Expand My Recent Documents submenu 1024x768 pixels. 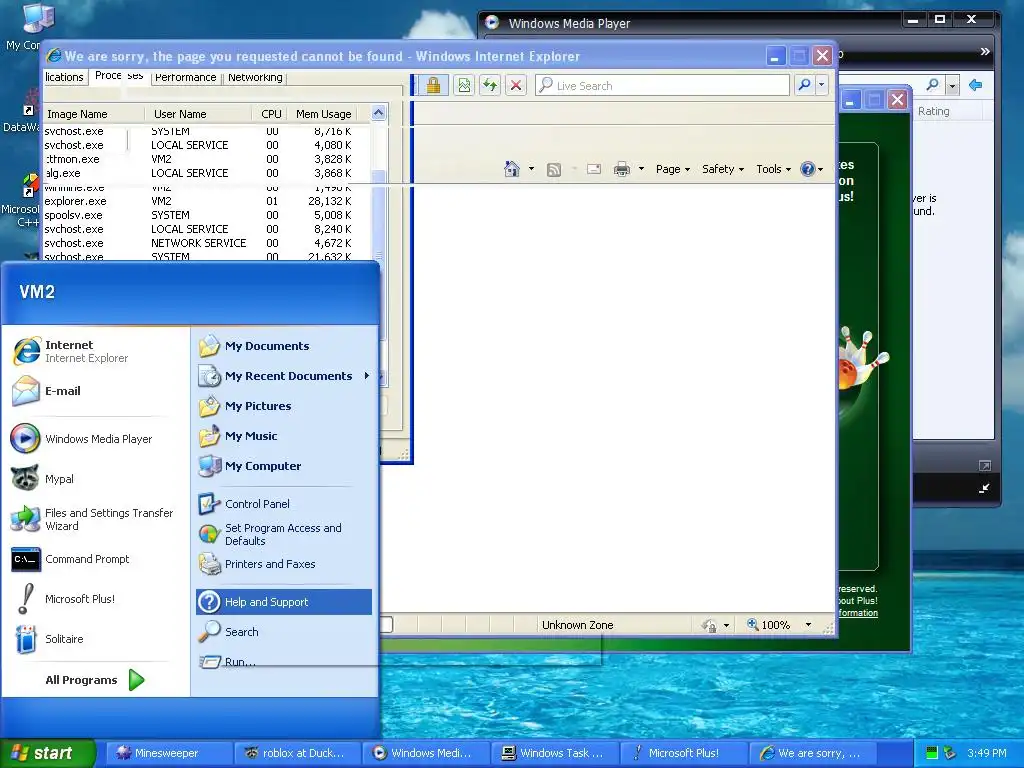coord(284,376)
